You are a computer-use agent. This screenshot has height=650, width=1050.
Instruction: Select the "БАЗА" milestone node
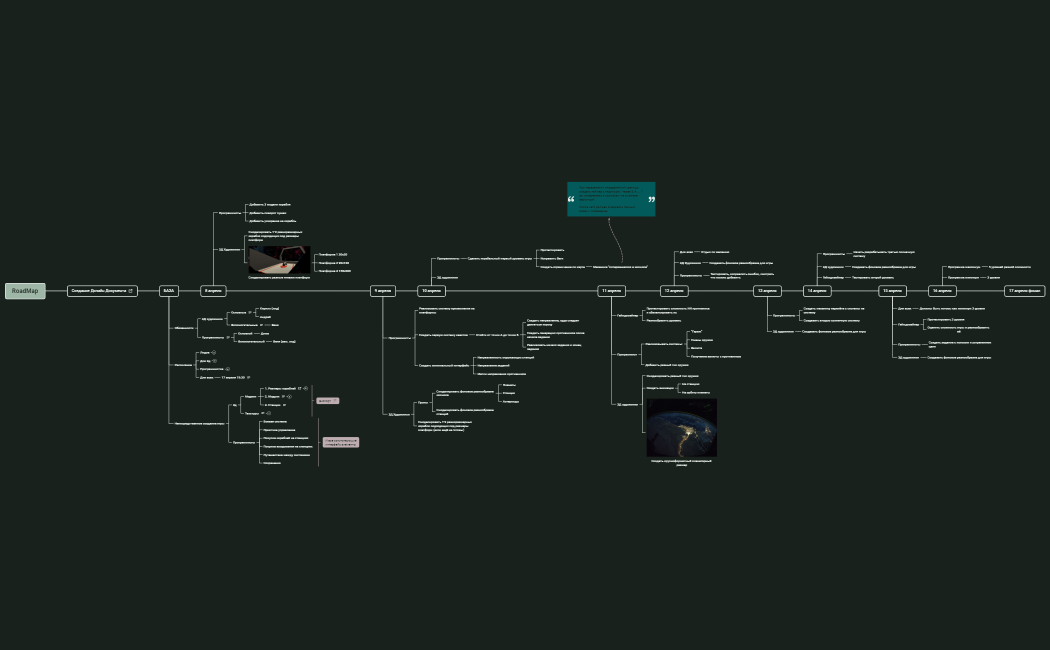pos(167,291)
